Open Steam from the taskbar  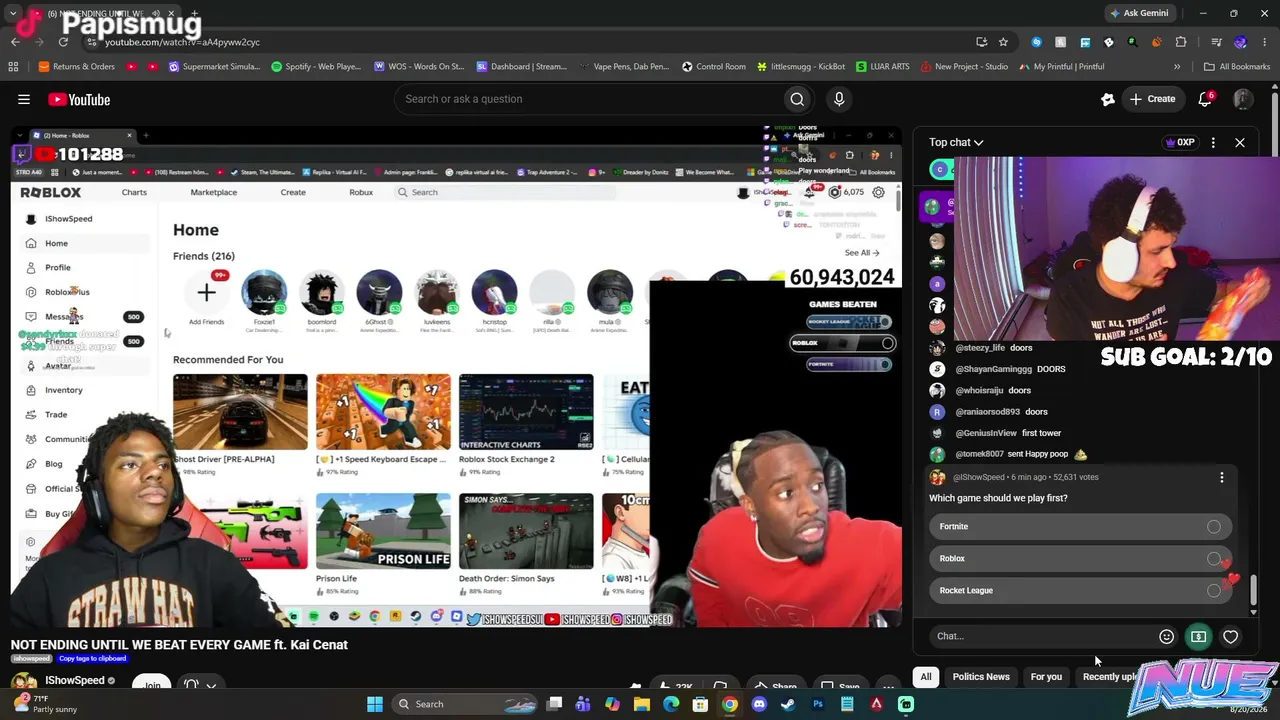788,704
